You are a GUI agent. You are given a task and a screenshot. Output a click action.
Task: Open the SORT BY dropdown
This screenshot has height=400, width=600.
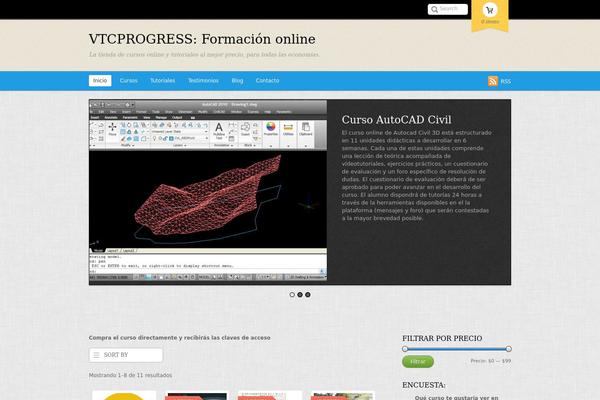point(126,355)
